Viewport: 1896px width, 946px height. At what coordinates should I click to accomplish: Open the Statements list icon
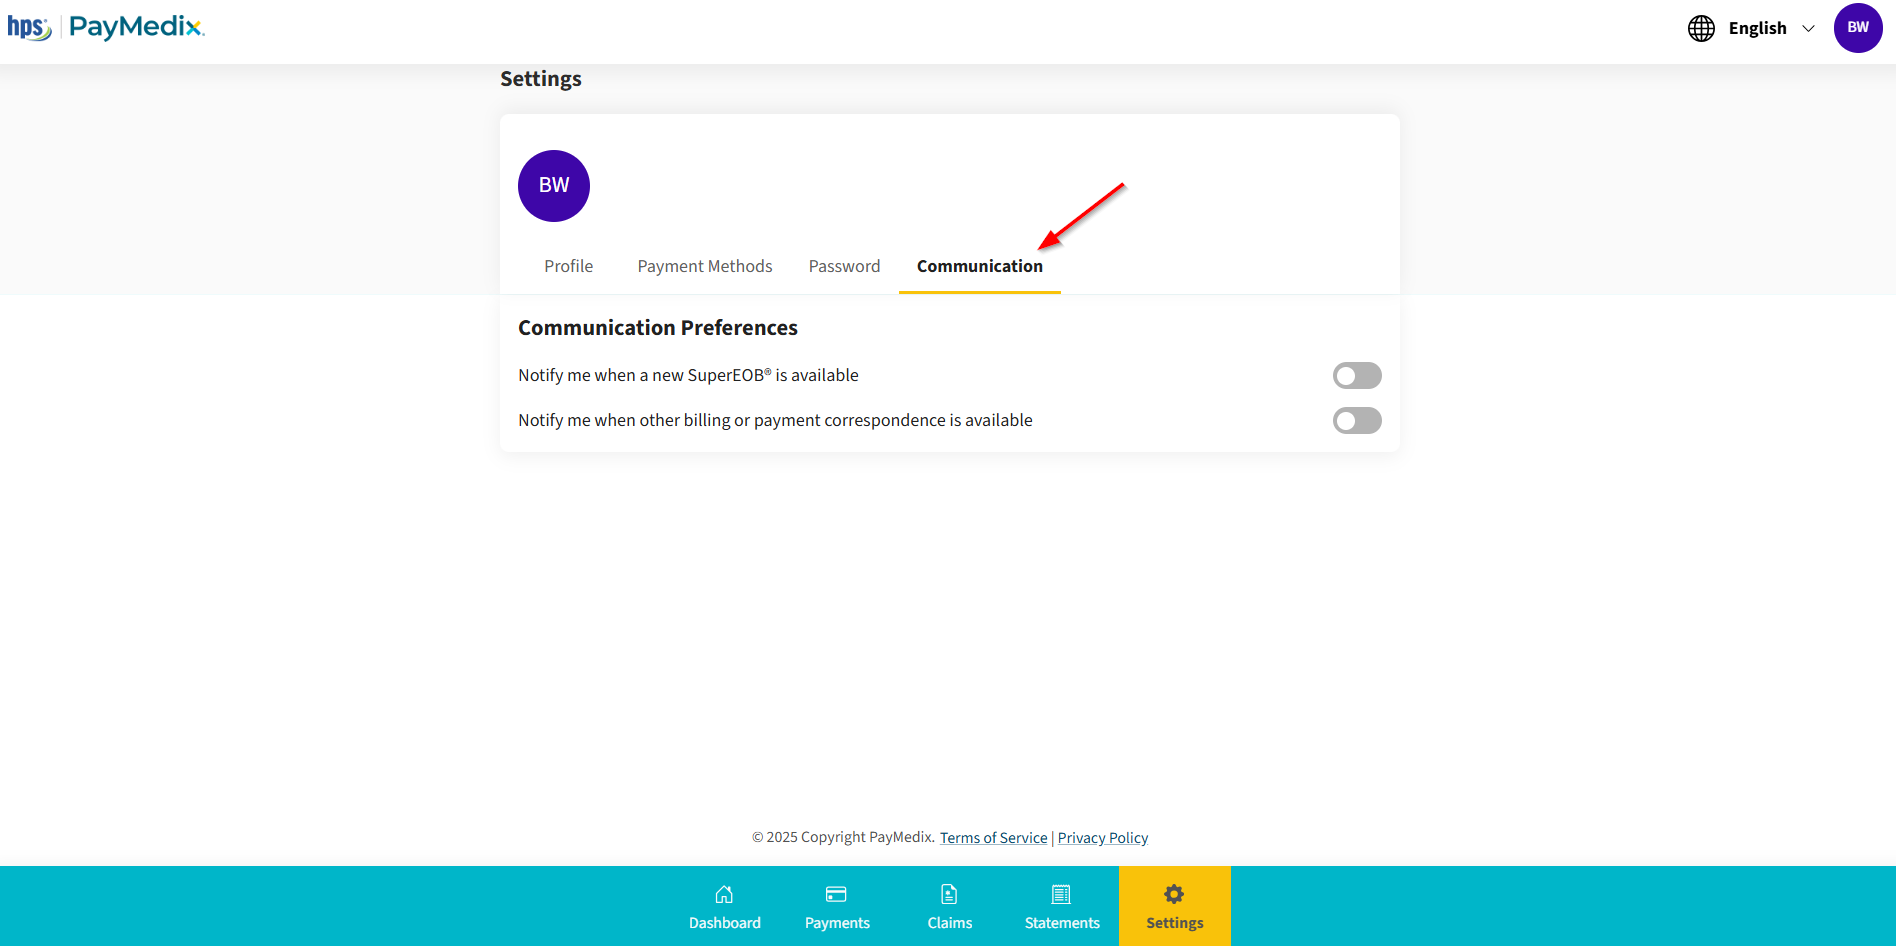[1061, 894]
